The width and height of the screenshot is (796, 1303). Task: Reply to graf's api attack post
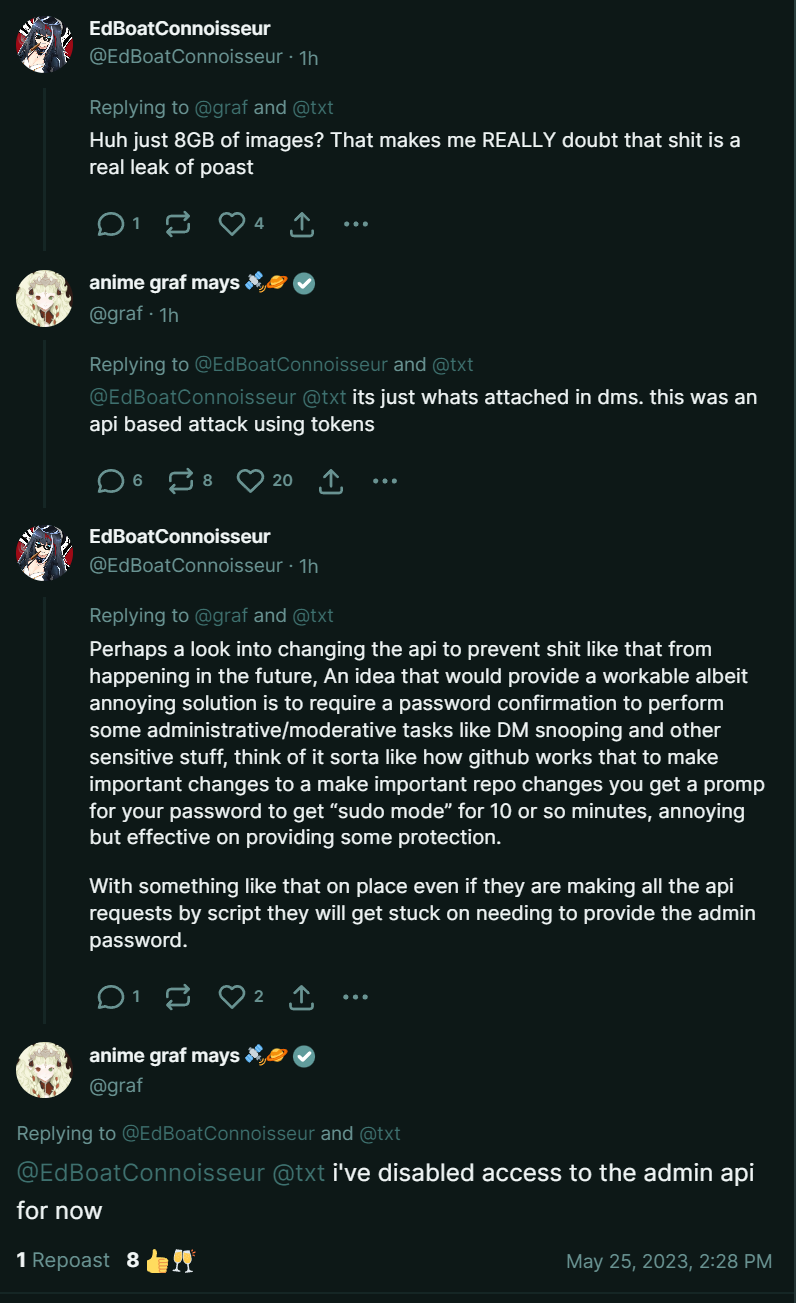[x=110, y=481]
